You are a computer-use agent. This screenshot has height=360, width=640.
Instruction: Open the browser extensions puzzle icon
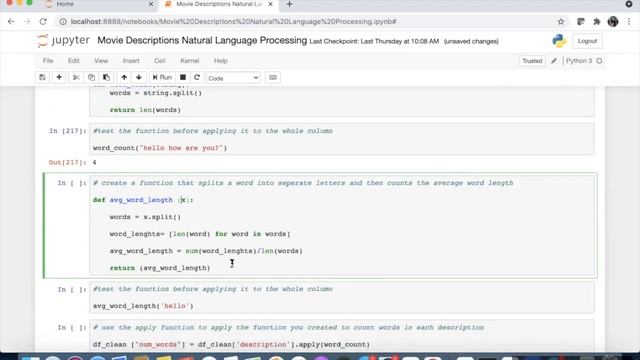(597, 22)
